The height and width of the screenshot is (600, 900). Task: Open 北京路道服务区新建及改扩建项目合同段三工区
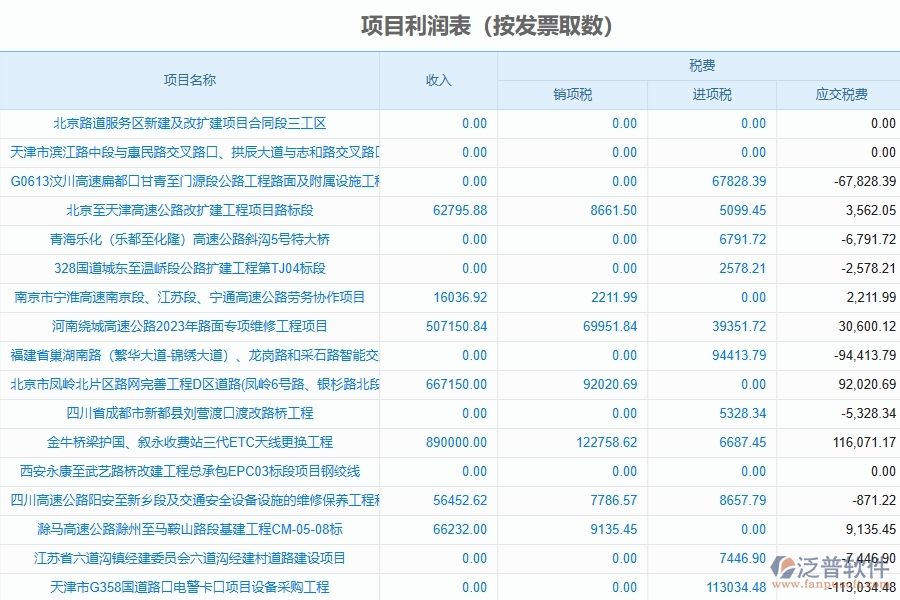192,123
